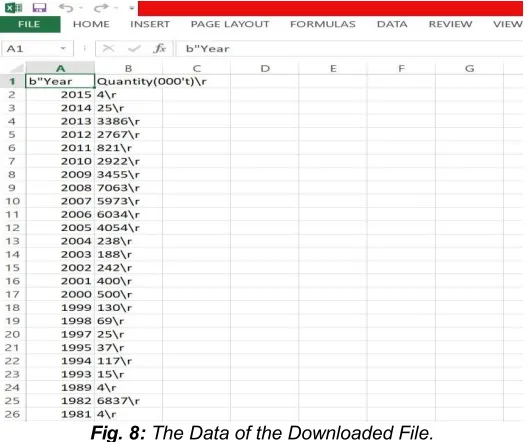Open the FORMULAS tab
This screenshot has height=442, width=530.
click(x=323, y=24)
